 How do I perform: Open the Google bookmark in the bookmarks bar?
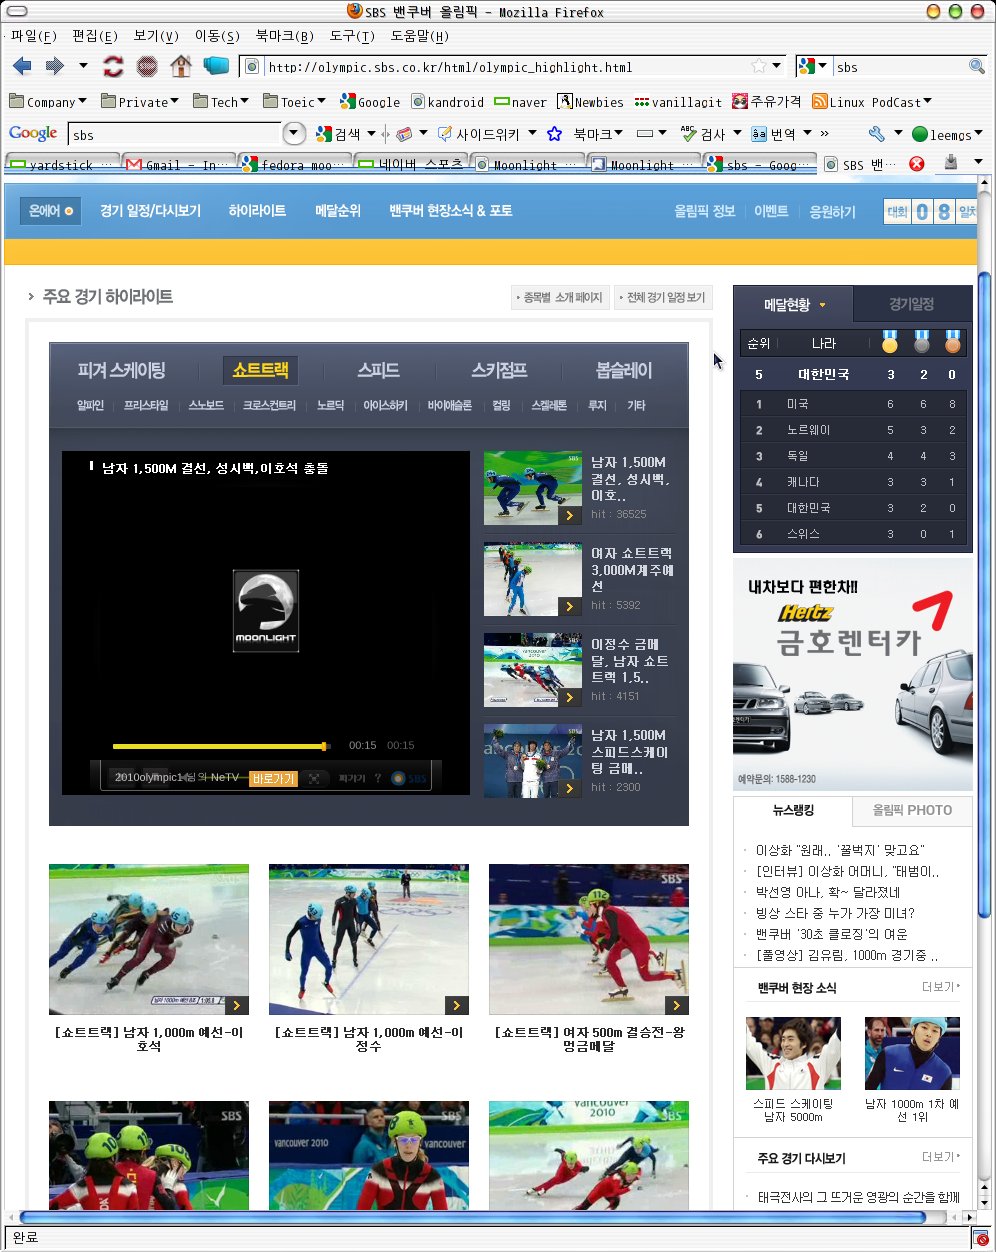click(370, 101)
